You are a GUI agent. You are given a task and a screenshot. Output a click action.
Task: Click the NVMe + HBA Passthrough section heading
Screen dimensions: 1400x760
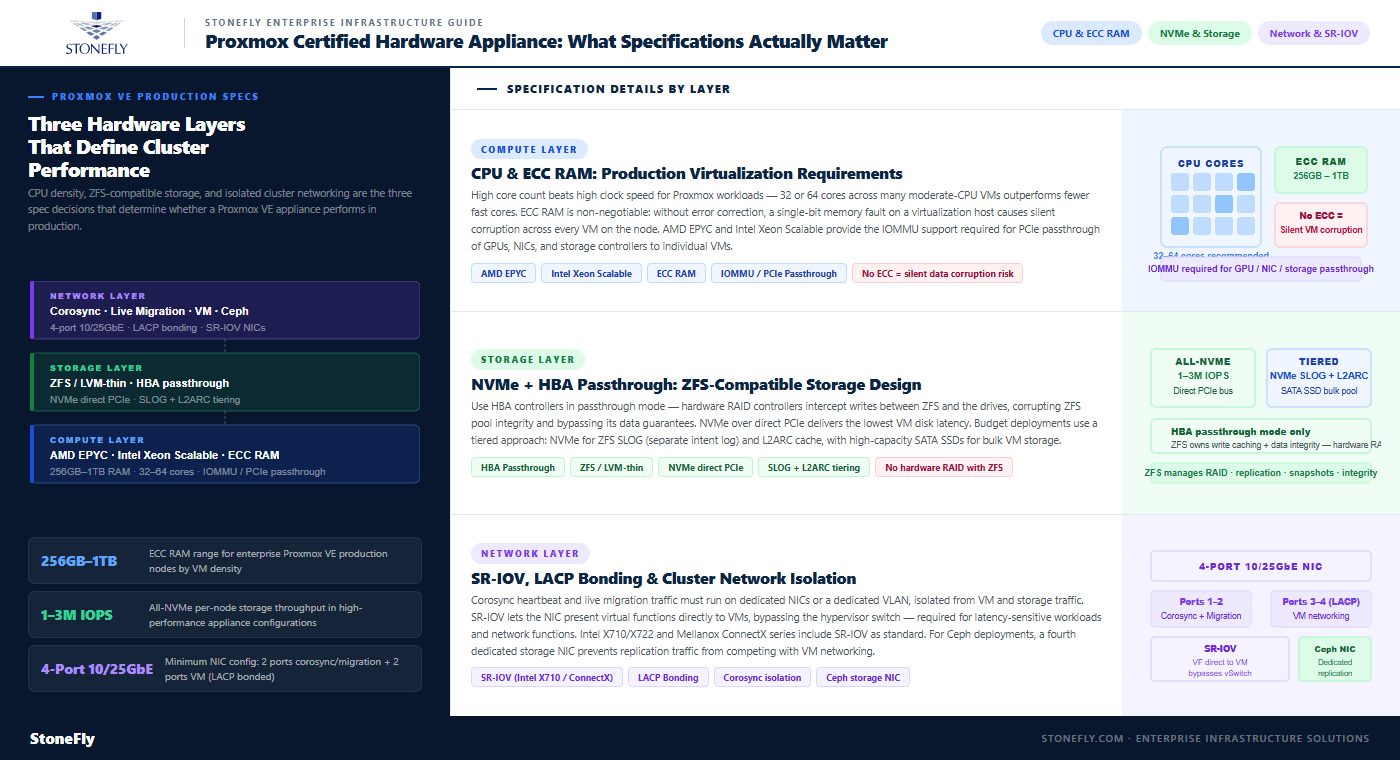coord(696,385)
